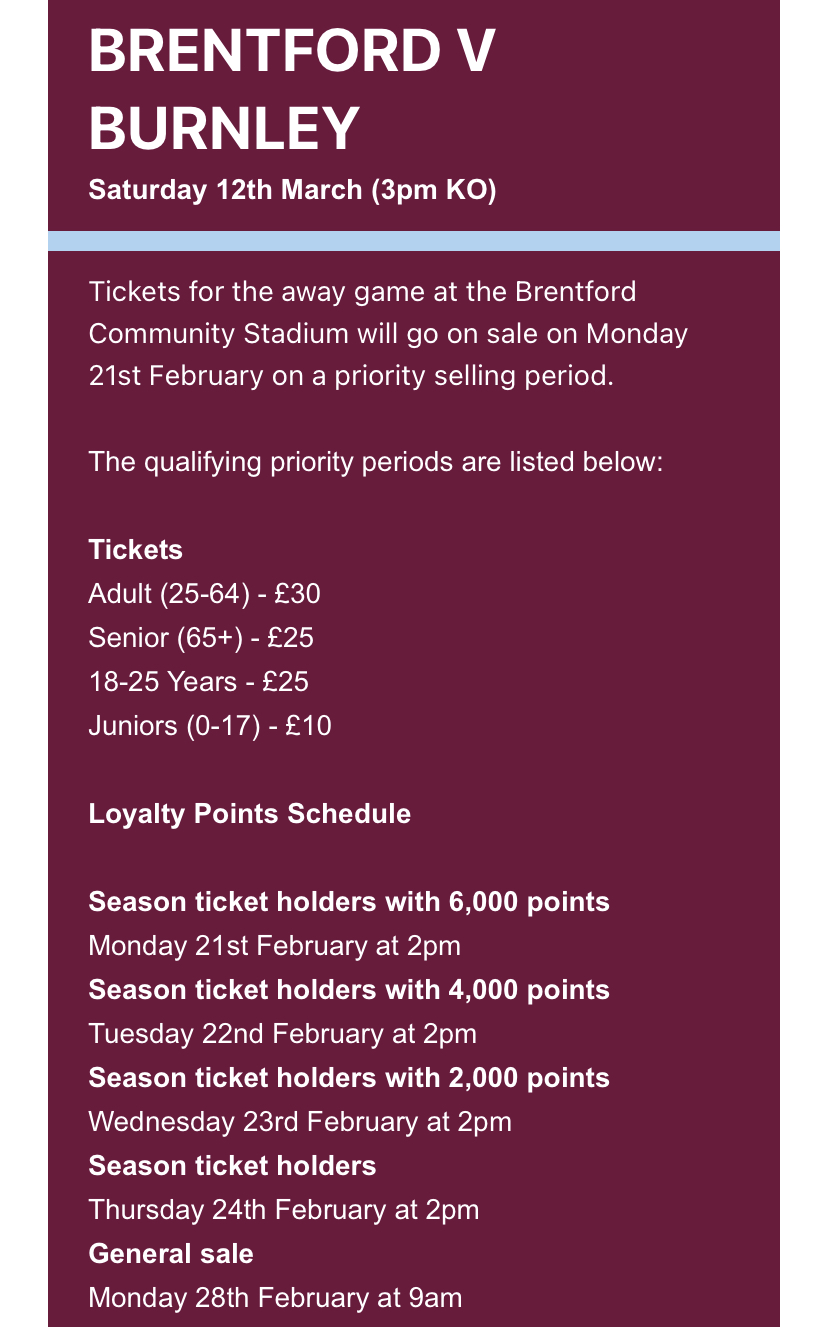Viewport: 828px width, 1327px height.
Task: Select the 4,000 points season ticket heading
Action: 349,990
